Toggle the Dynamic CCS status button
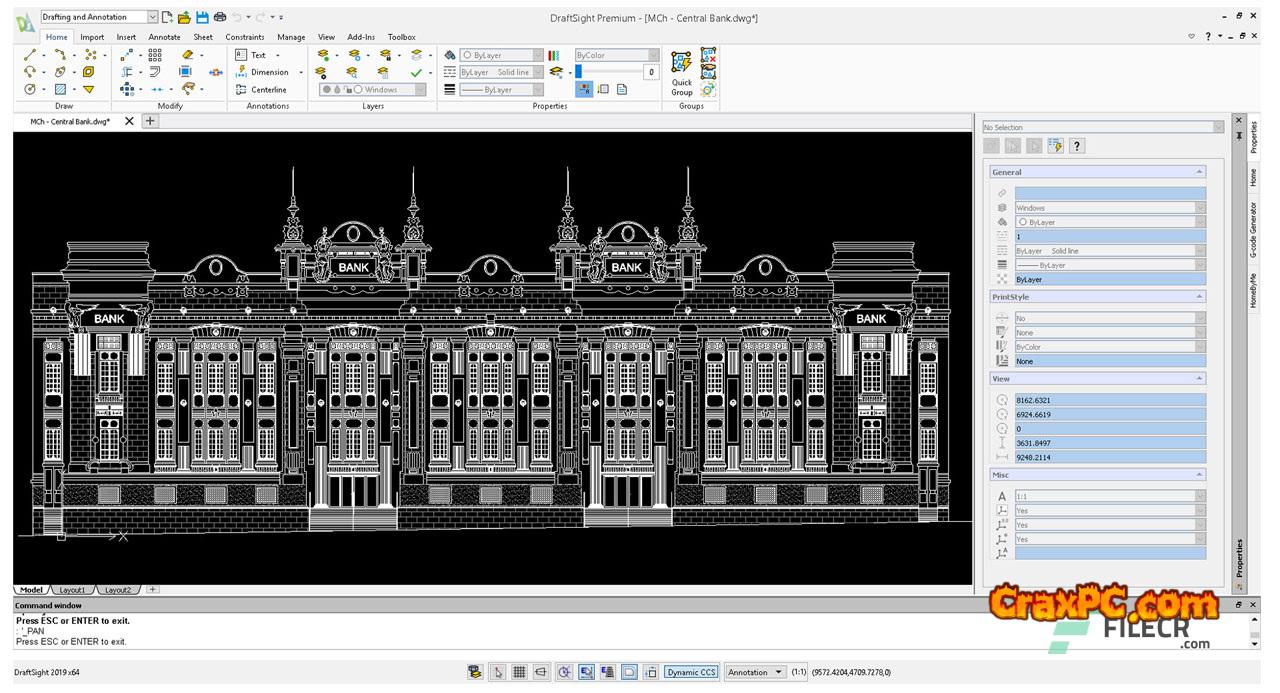The height and width of the screenshot is (693, 1280). click(691, 672)
